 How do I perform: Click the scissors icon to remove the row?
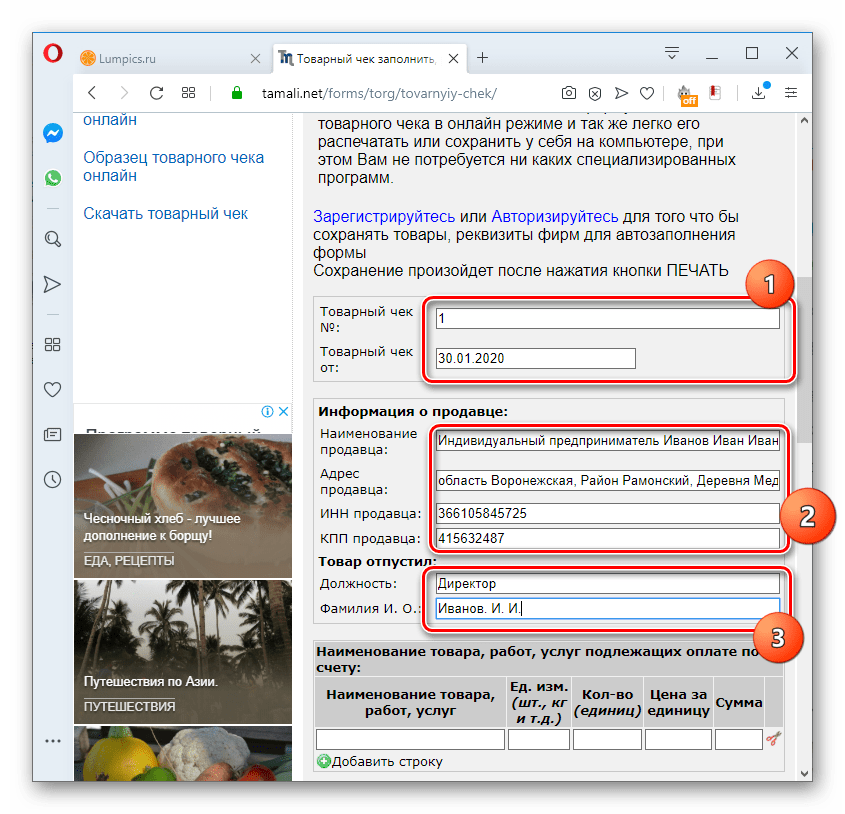774,739
